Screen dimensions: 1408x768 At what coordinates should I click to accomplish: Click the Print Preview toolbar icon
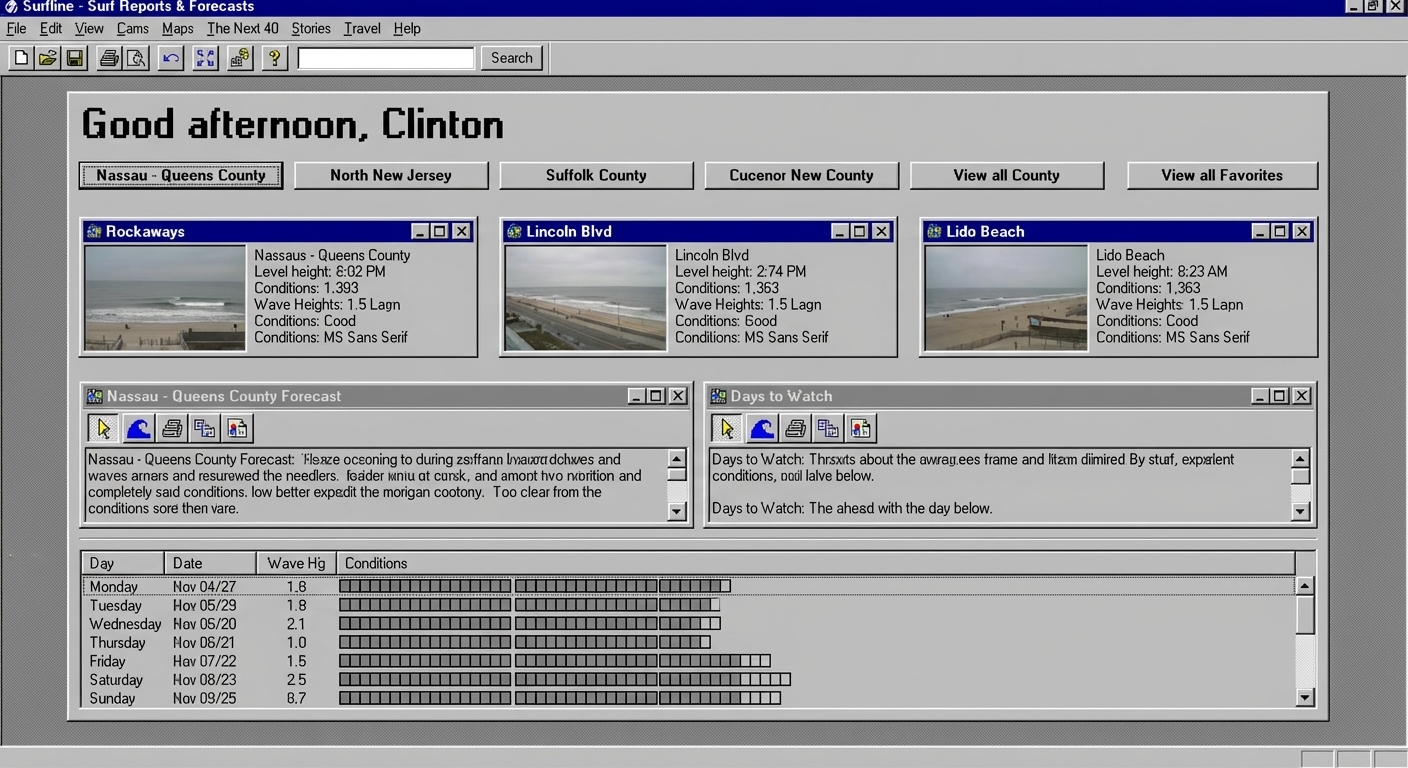coord(137,58)
